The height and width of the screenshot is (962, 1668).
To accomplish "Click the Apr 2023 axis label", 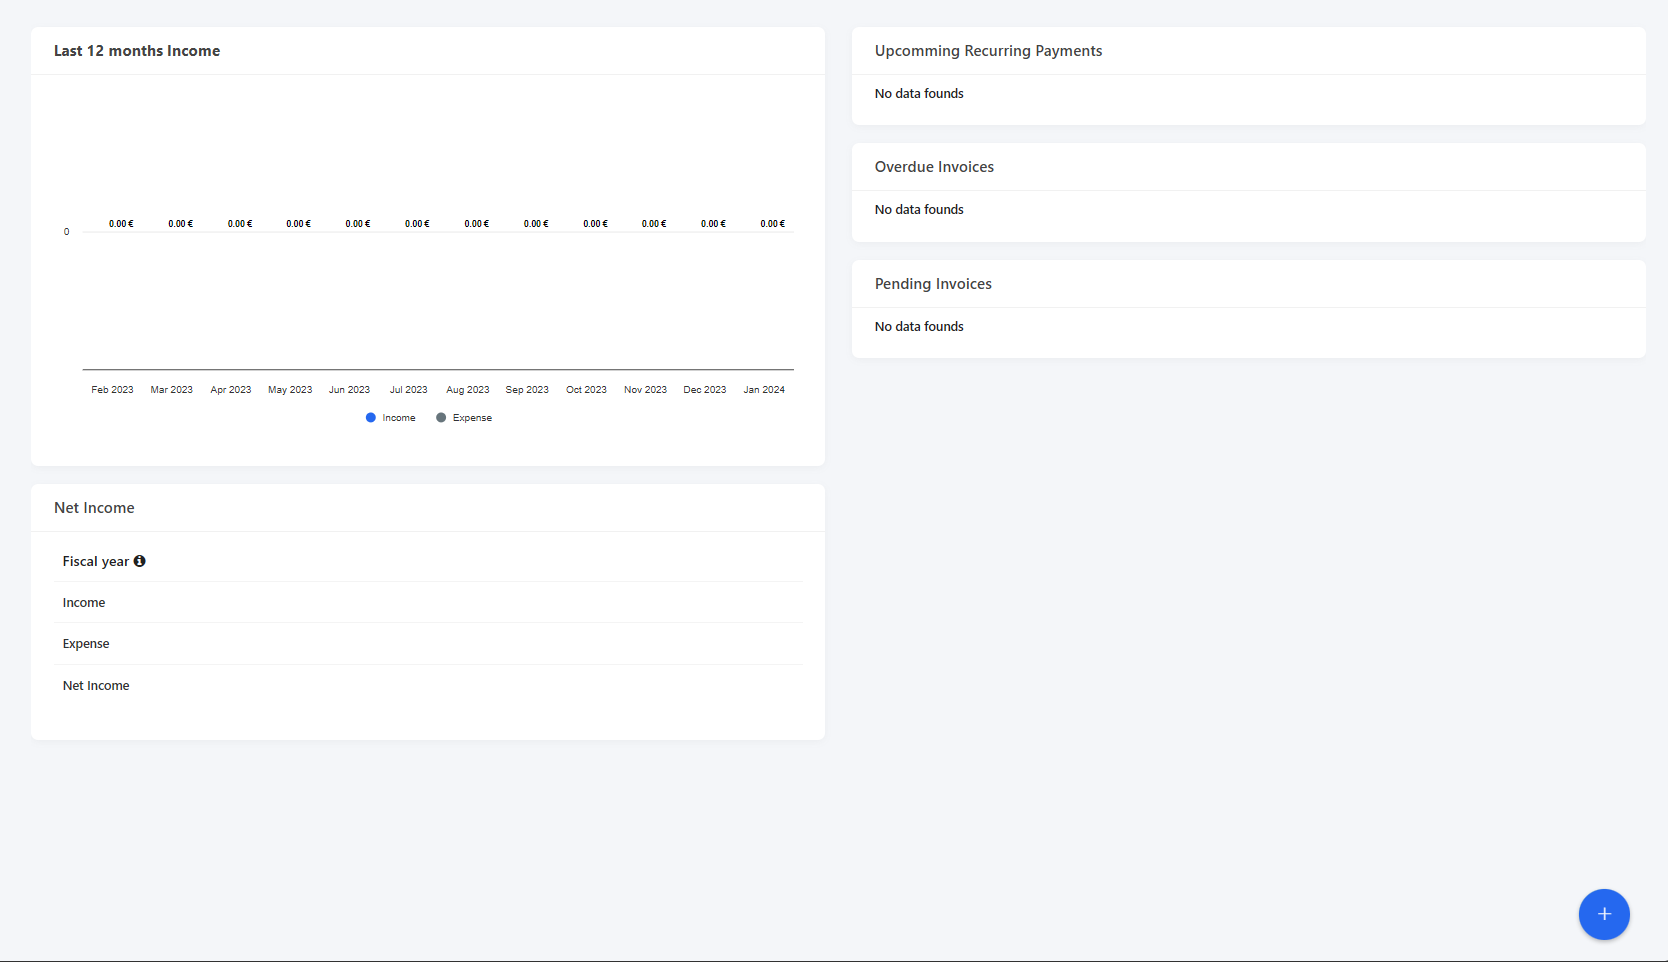I will [x=231, y=390].
